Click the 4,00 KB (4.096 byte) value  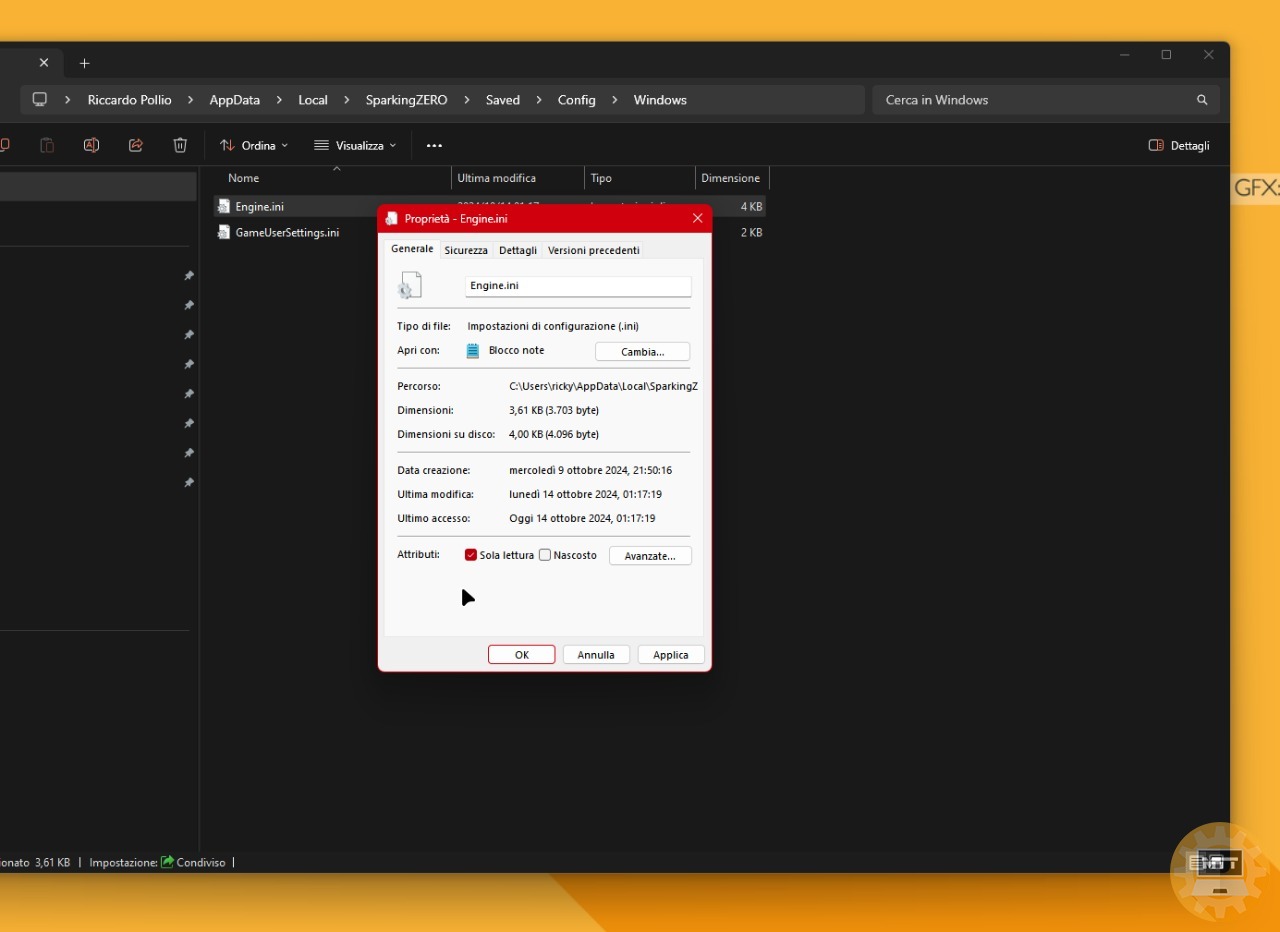554,435
